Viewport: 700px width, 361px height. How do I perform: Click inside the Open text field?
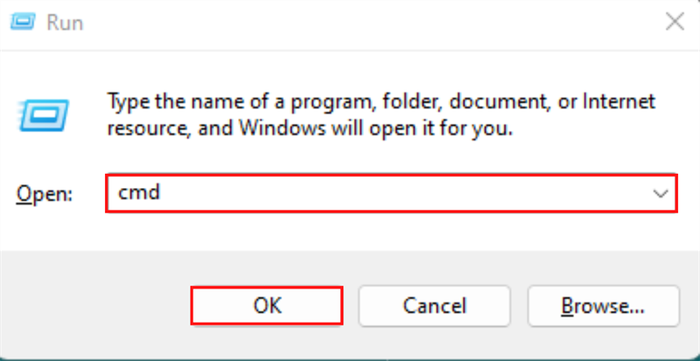[392, 193]
